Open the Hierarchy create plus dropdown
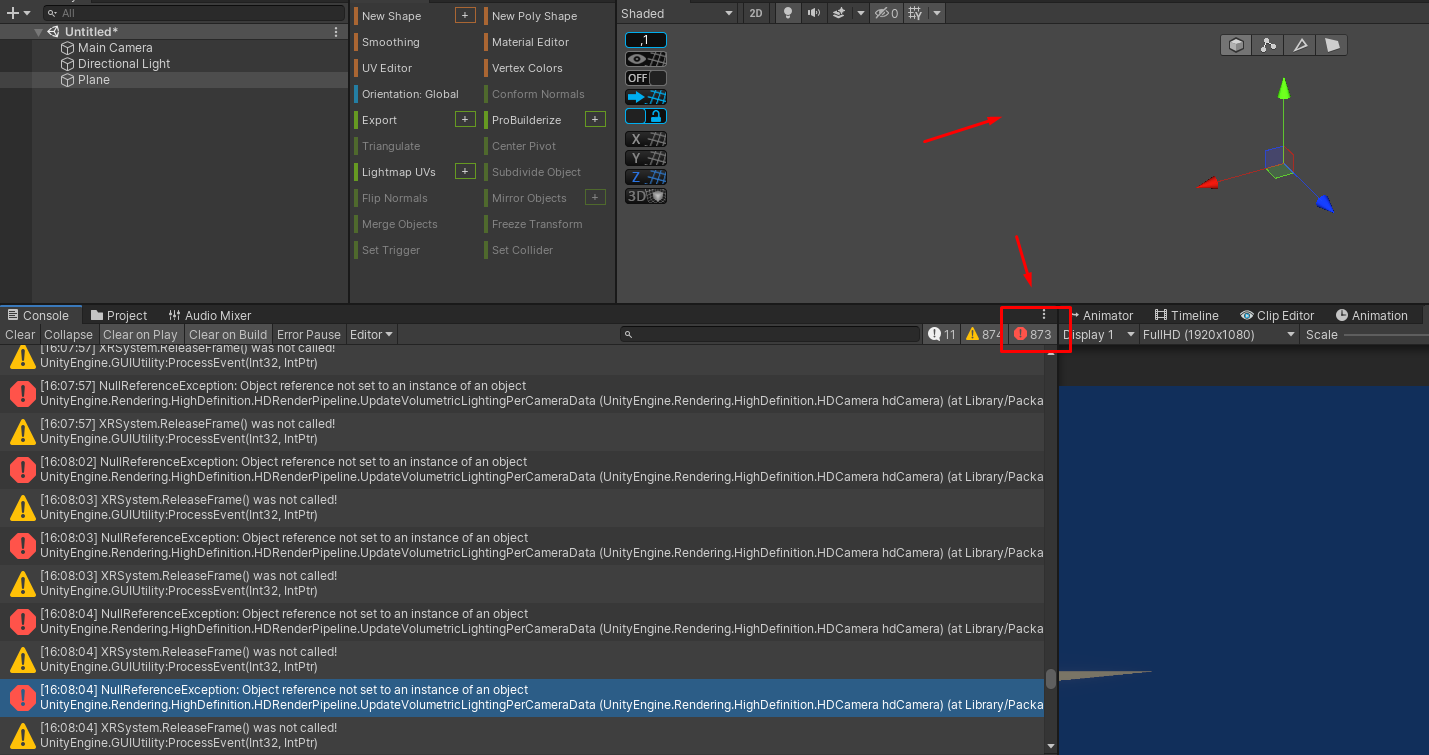1429x755 pixels. point(19,13)
